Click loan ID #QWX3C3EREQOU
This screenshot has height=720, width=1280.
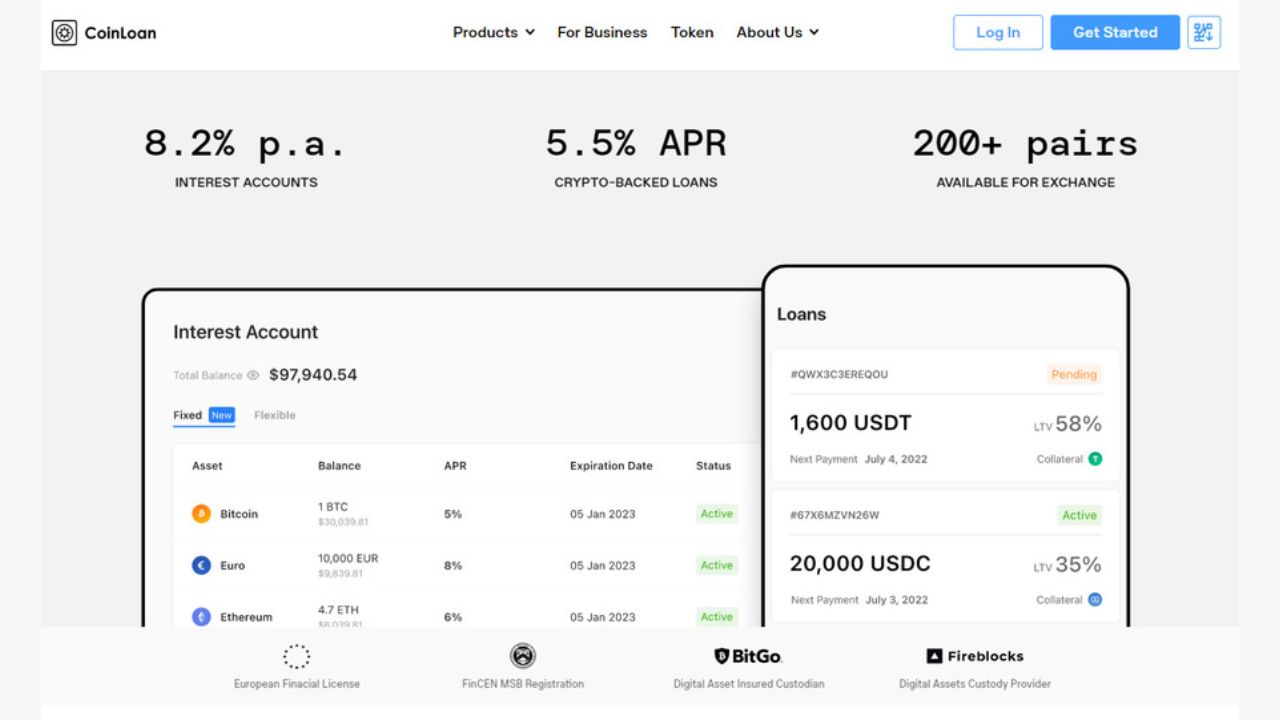839,374
